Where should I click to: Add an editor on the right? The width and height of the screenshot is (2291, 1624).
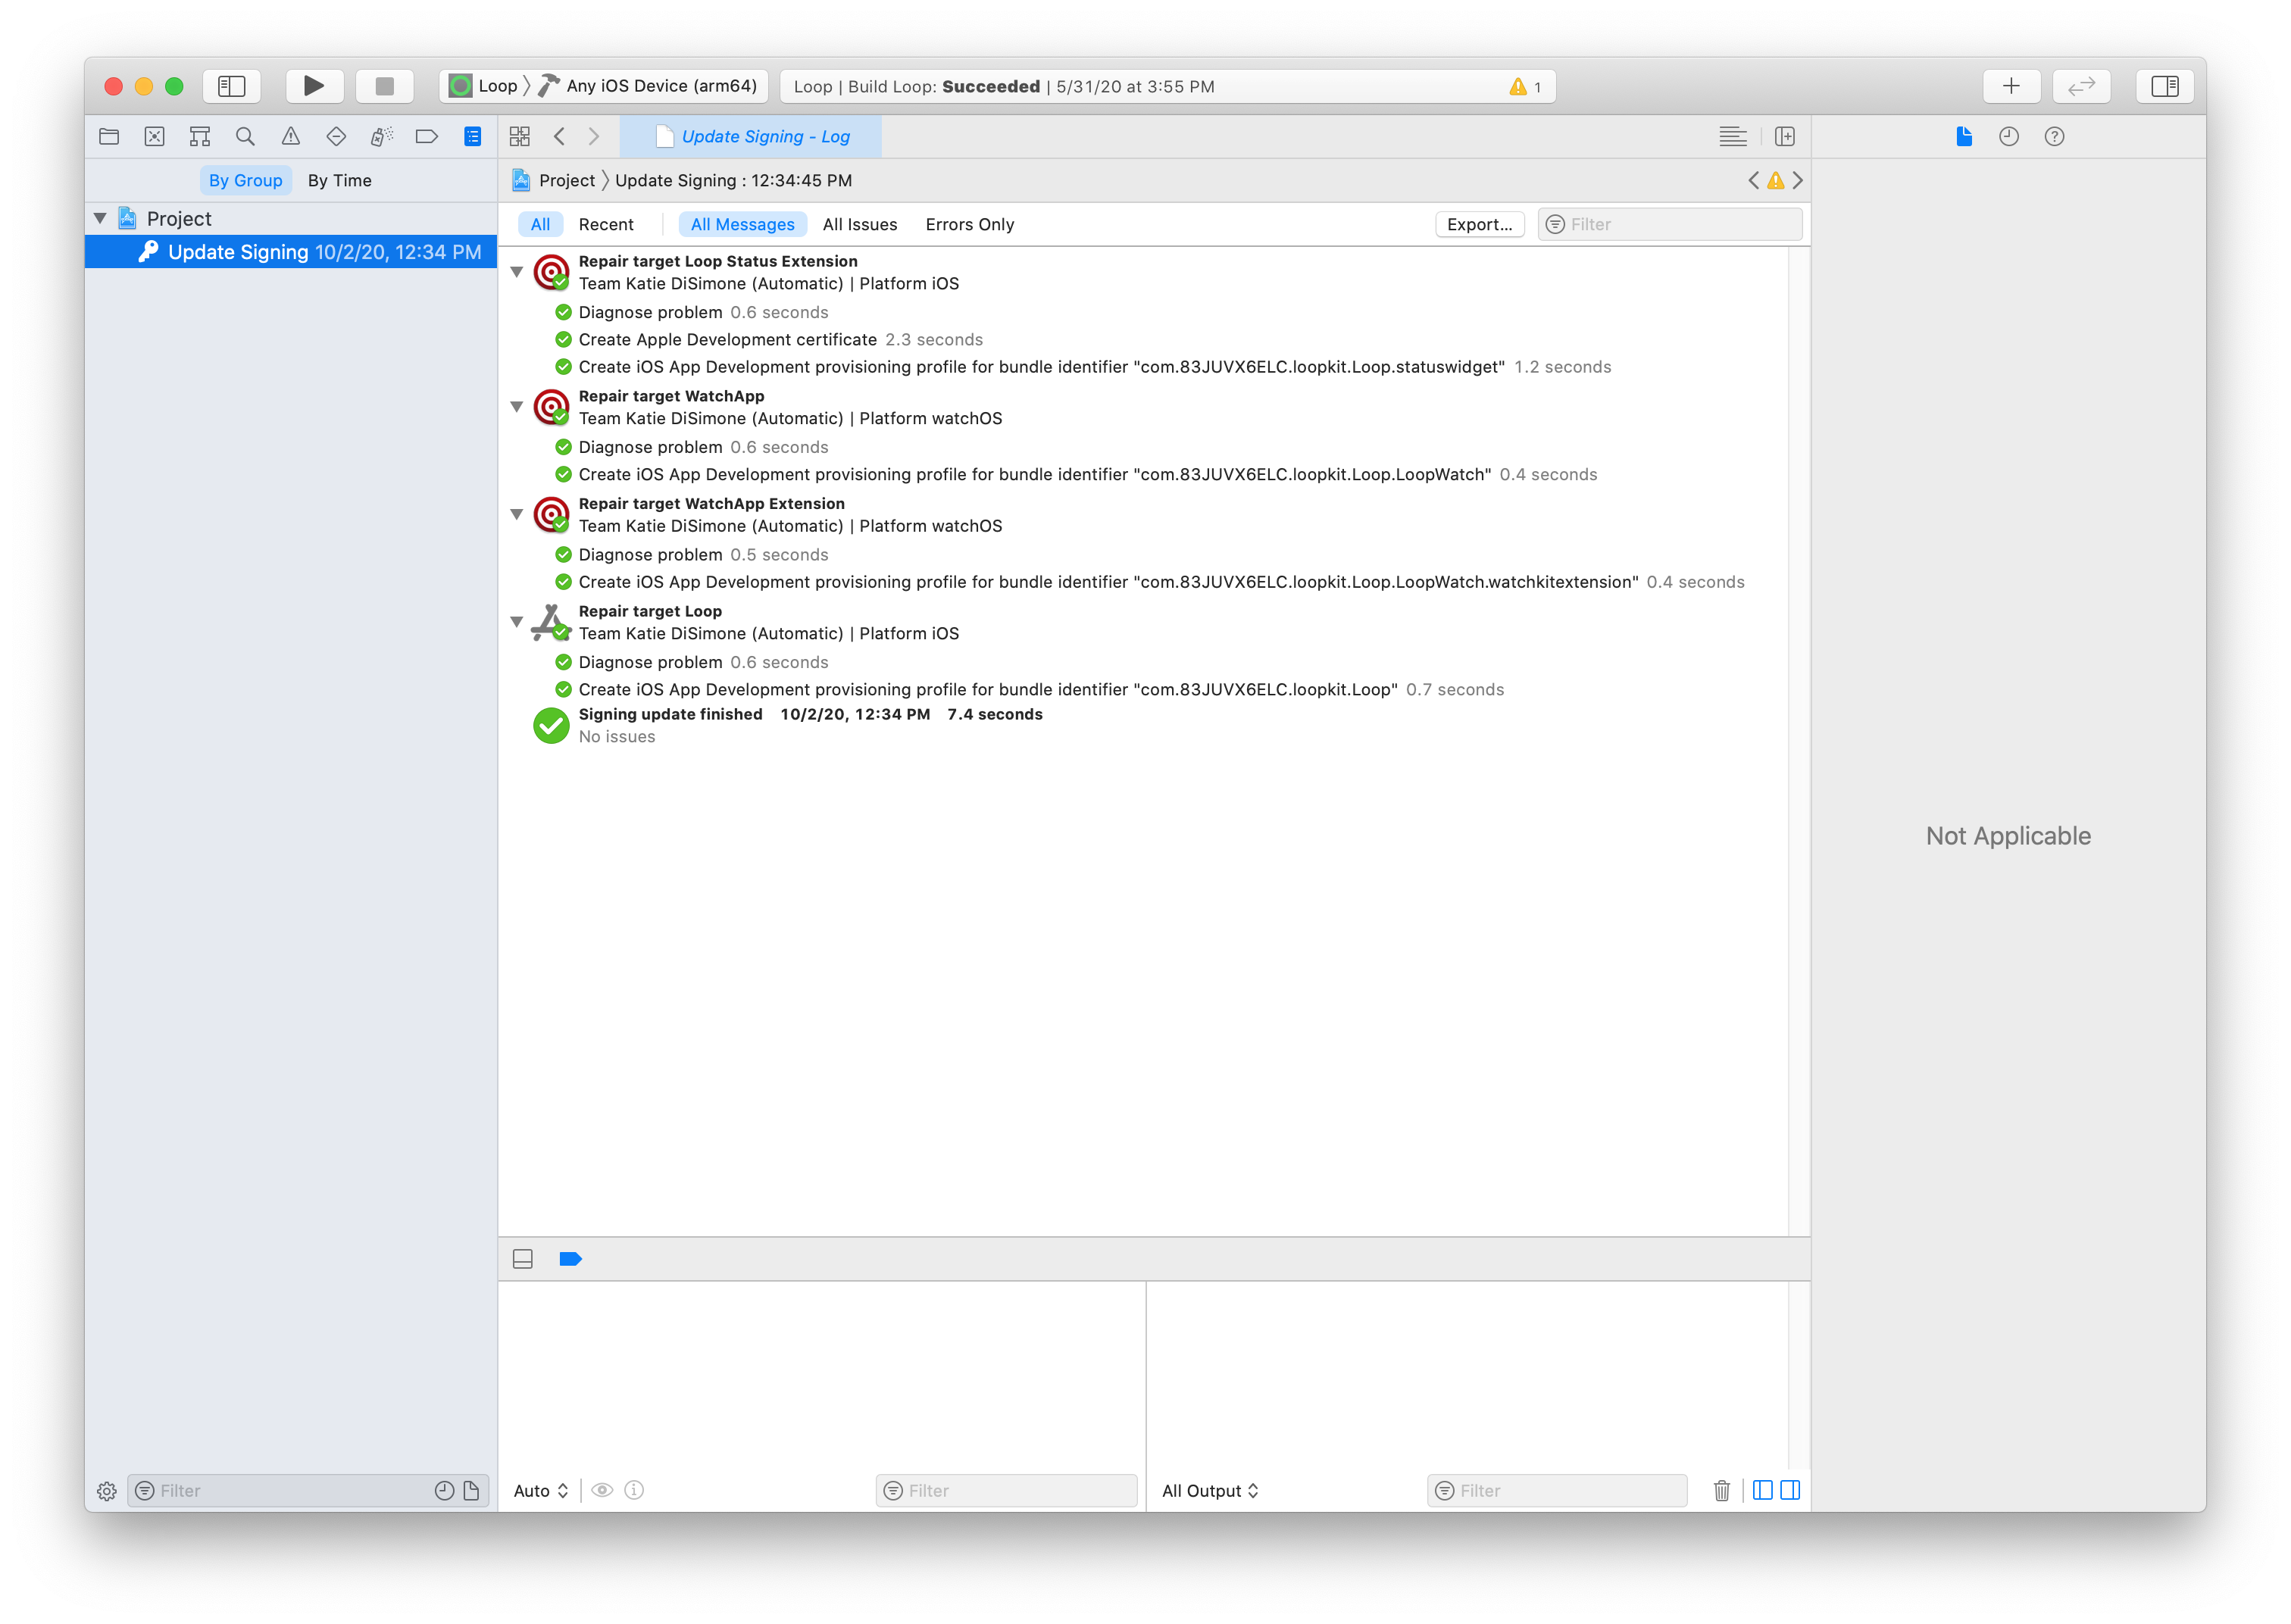1785,137
